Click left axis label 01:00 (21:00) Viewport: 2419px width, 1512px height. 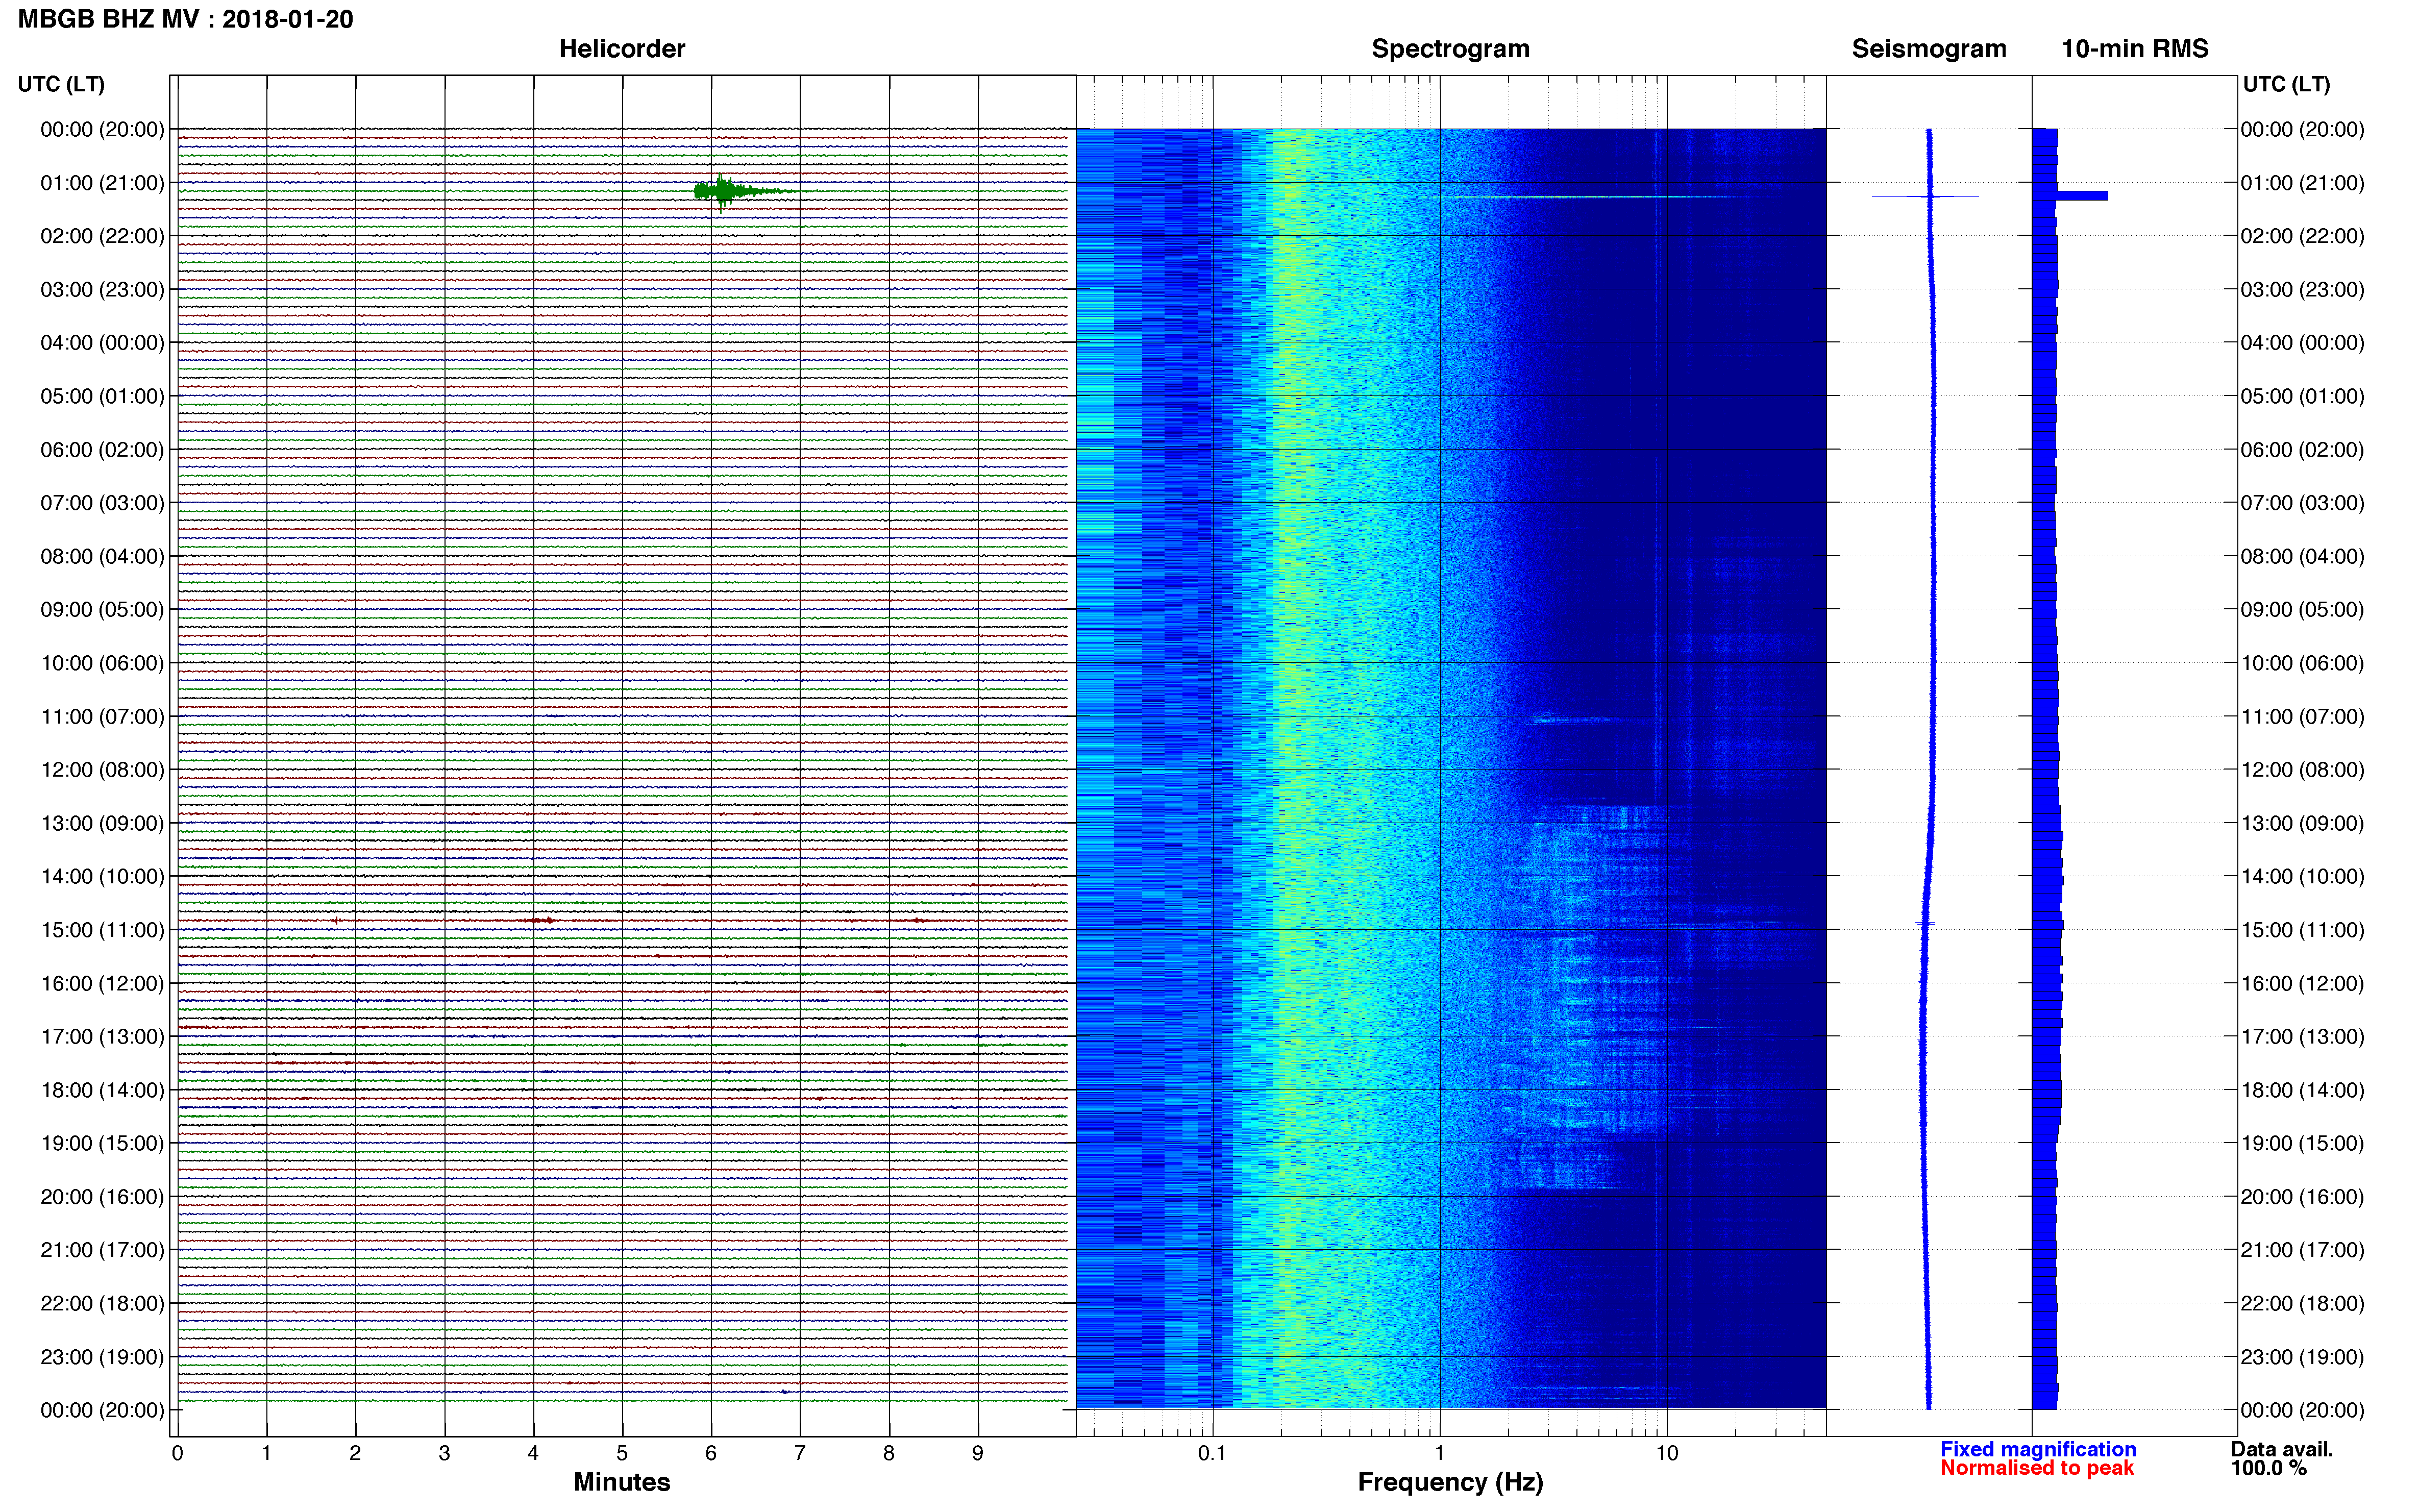click(x=102, y=183)
